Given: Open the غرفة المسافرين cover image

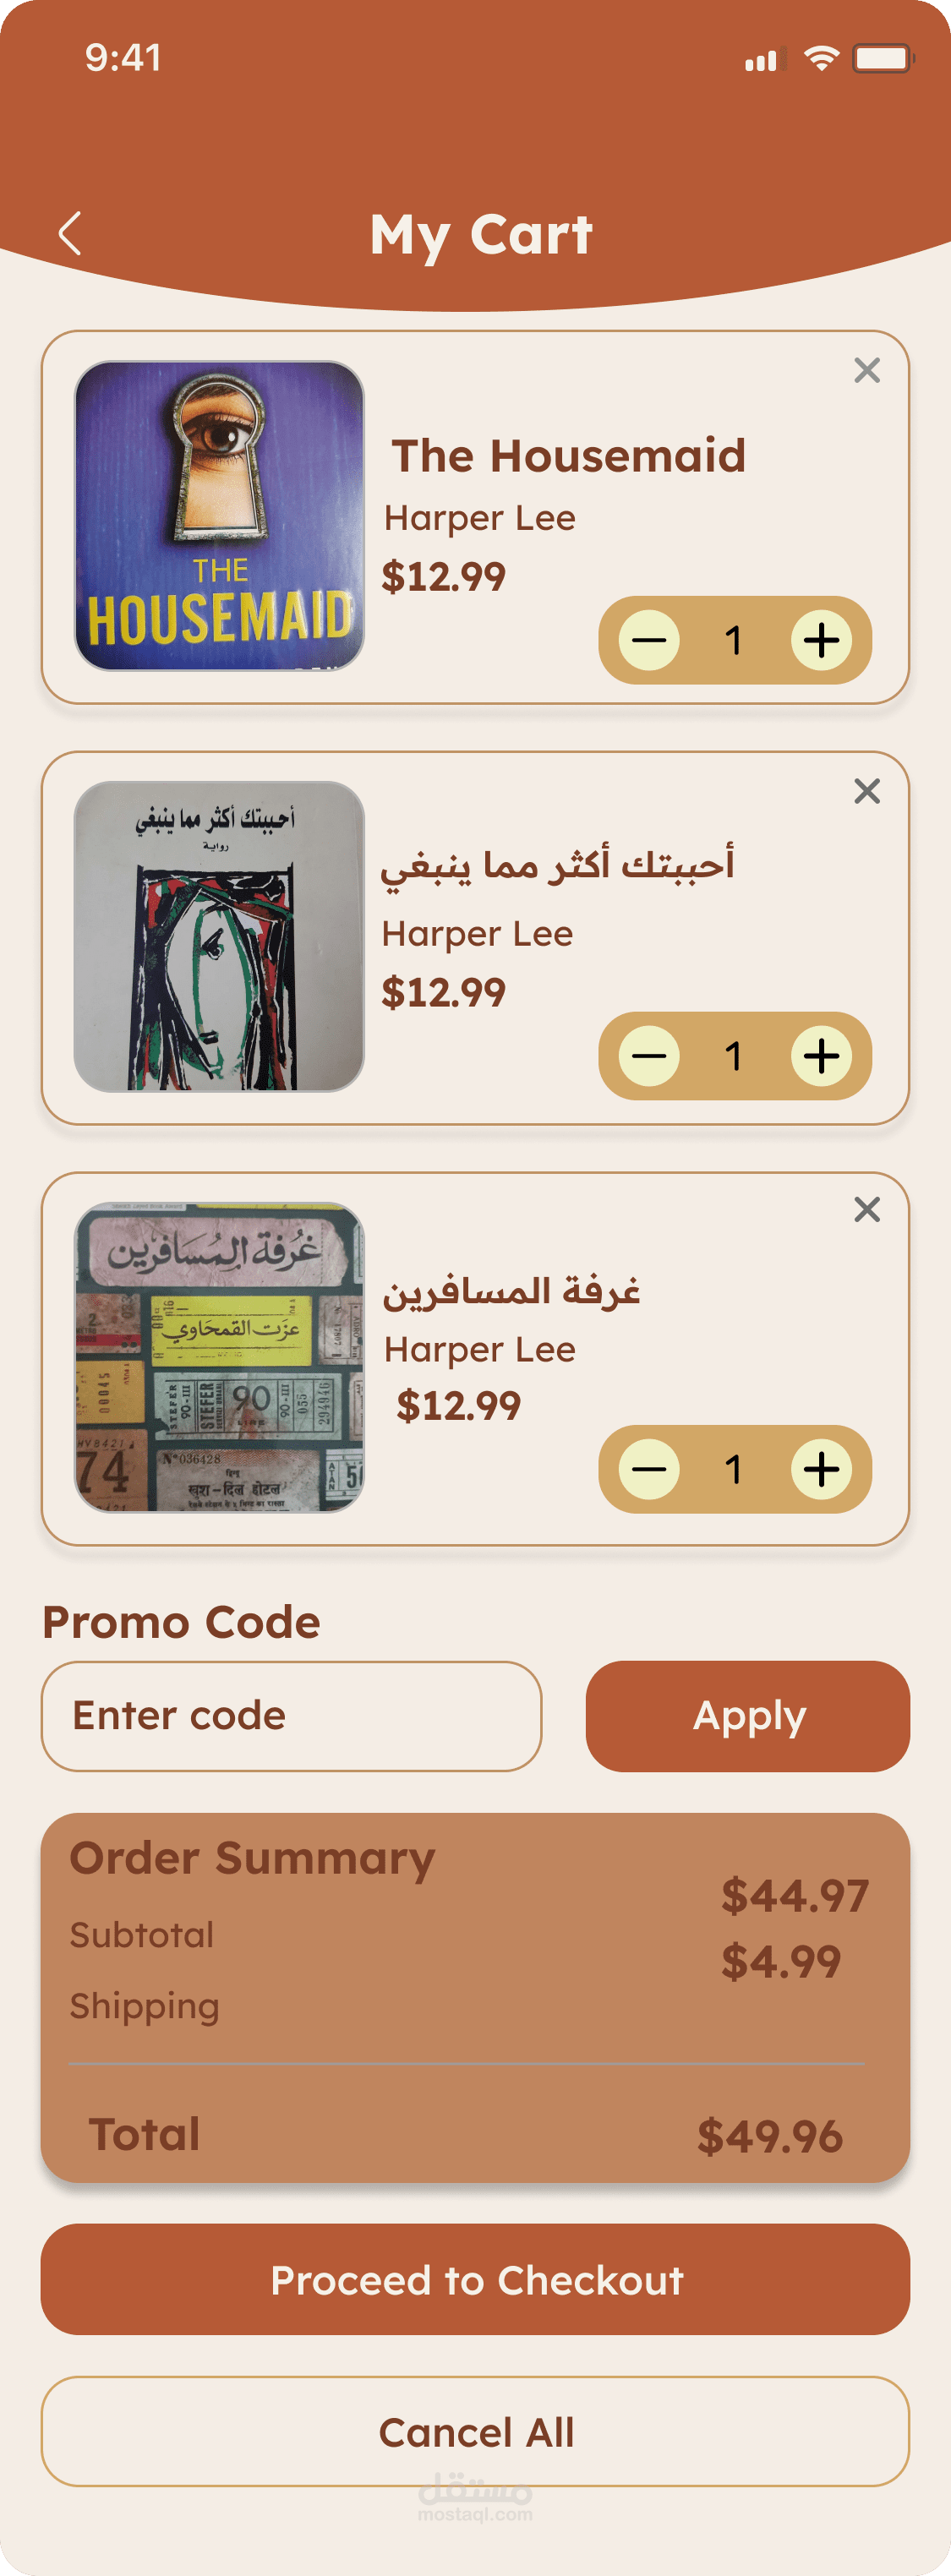Looking at the screenshot, I should click(x=219, y=1357).
